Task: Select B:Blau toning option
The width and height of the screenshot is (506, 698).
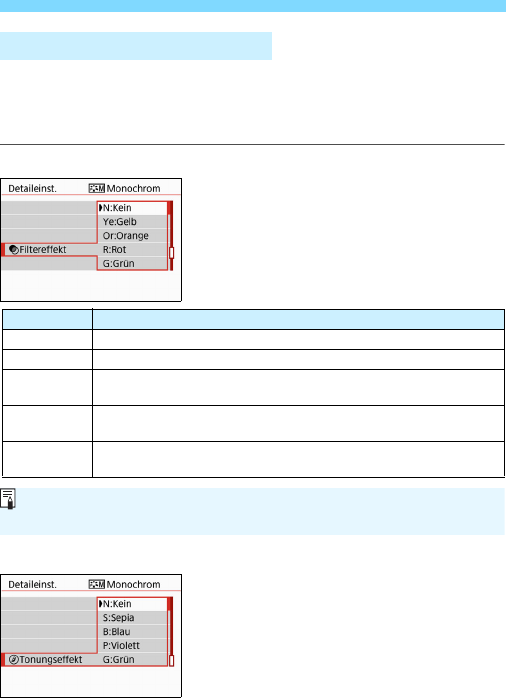Action: (132, 632)
